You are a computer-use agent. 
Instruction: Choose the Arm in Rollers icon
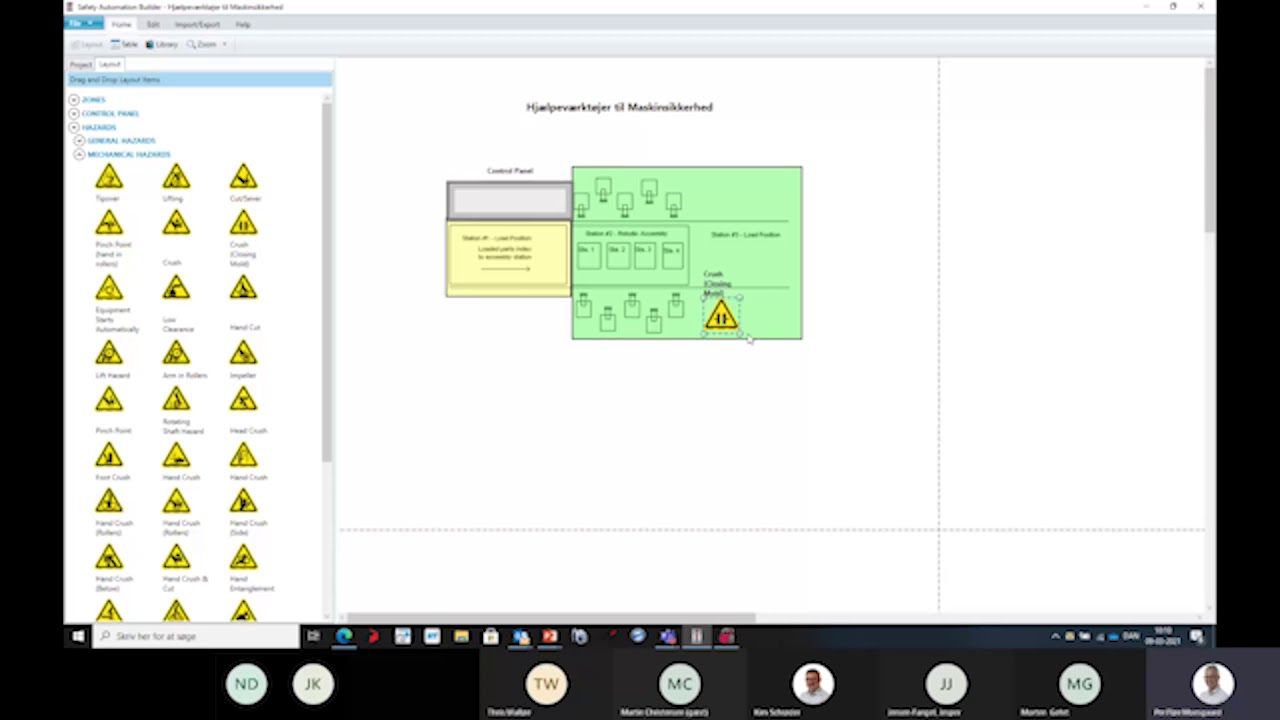click(x=176, y=353)
